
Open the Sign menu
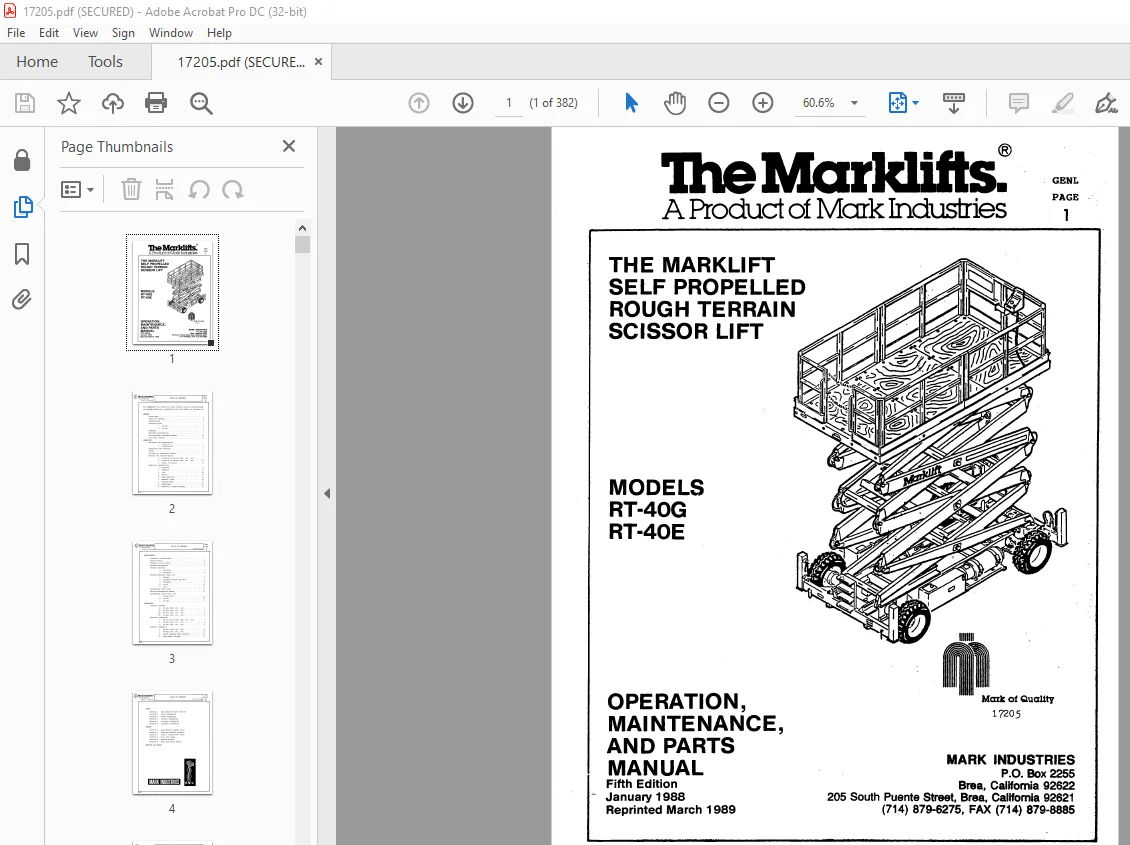click(x=123, y=32)
